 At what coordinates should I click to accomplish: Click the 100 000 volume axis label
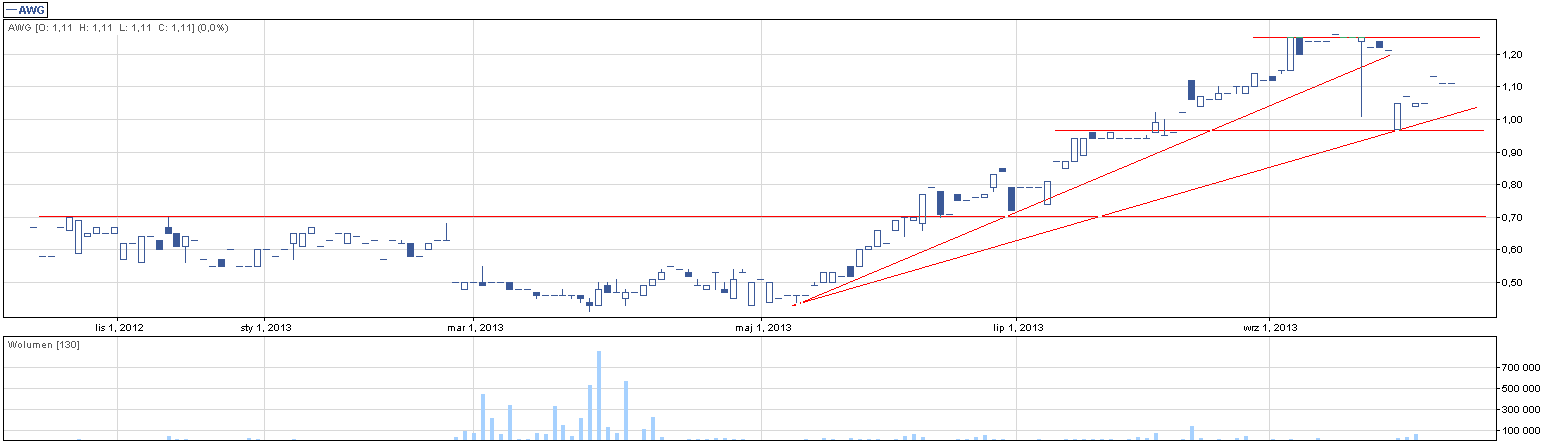pyautogui.click(x=1522, y=431)
